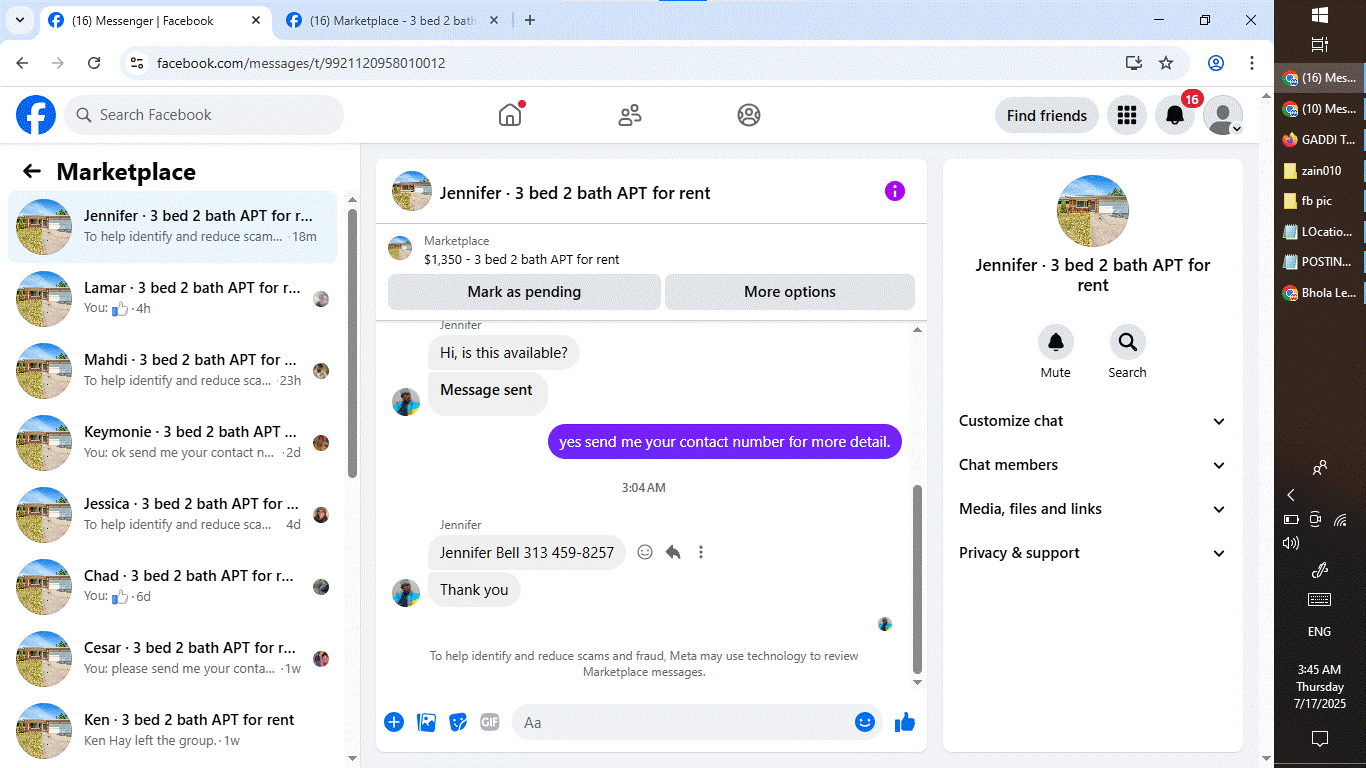Screen dimensions: 1366x768
Task: Click the Search Facebook field
Action: pos(204,115)
